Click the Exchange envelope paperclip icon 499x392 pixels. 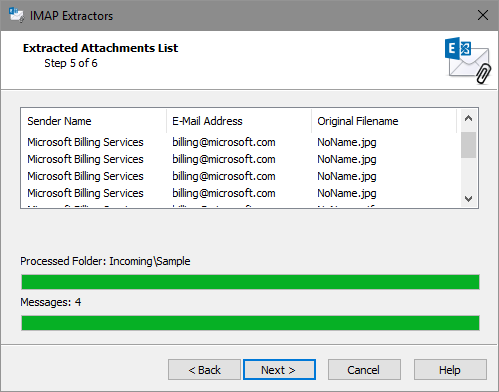[x=468, y=60]
